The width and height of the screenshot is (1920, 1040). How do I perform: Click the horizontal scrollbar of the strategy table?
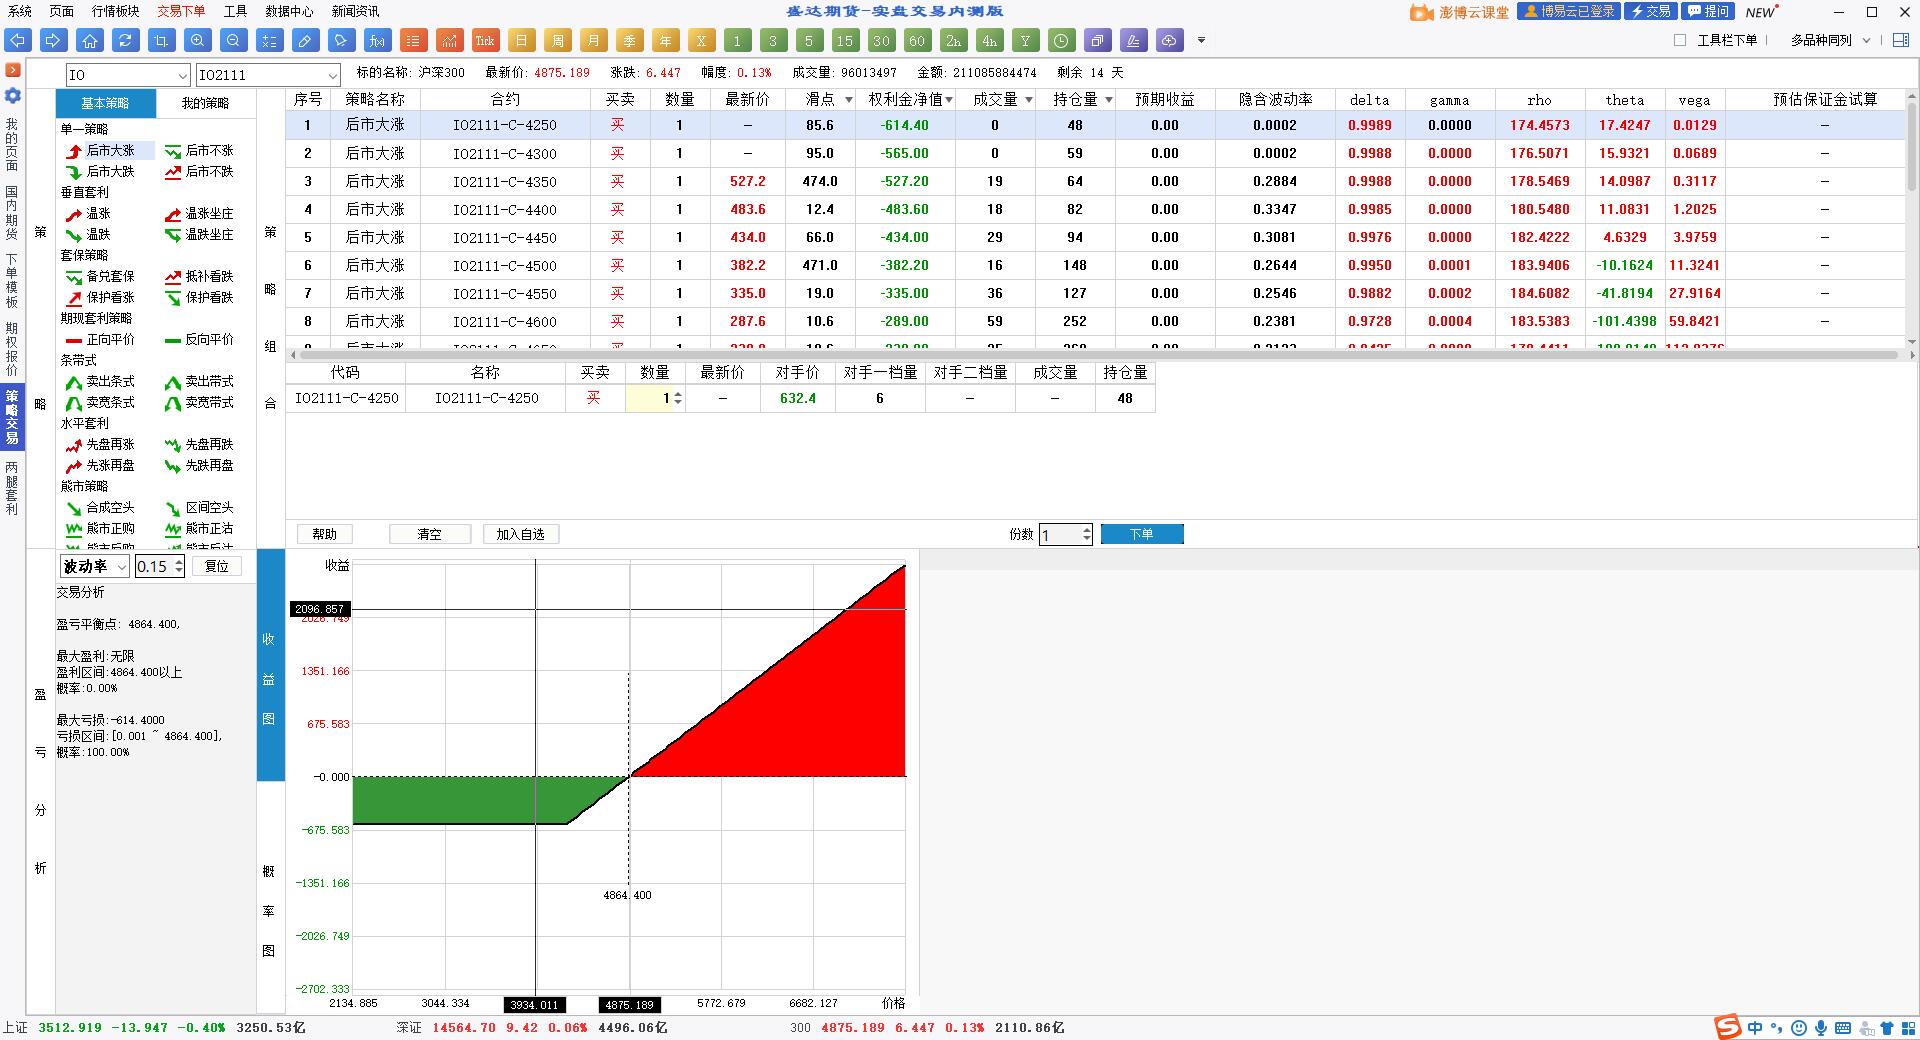(1100, 354)
